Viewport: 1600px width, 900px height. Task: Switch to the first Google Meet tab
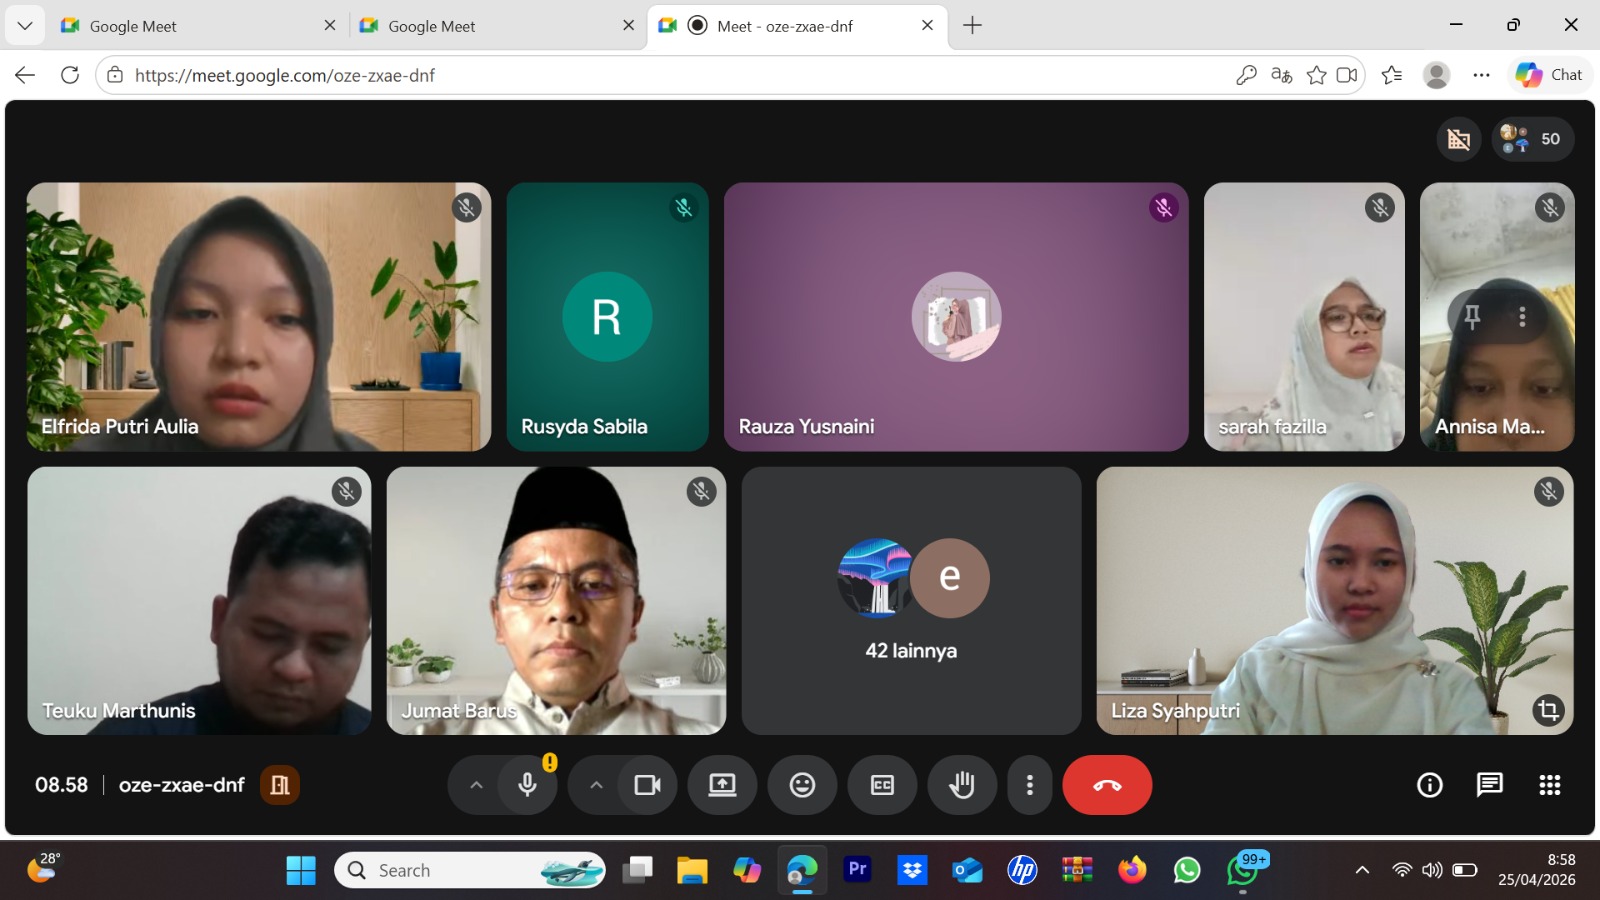pyautogui.click(x=190, y=26)
